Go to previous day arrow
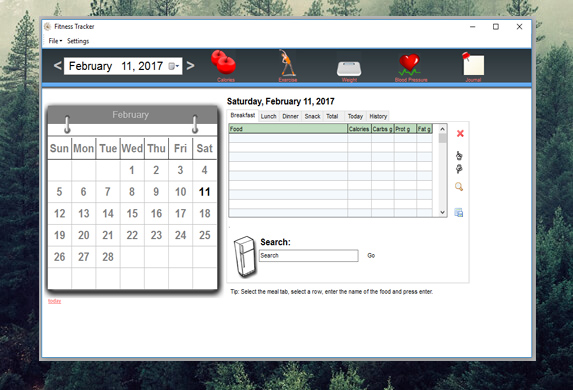 point(57,66)
